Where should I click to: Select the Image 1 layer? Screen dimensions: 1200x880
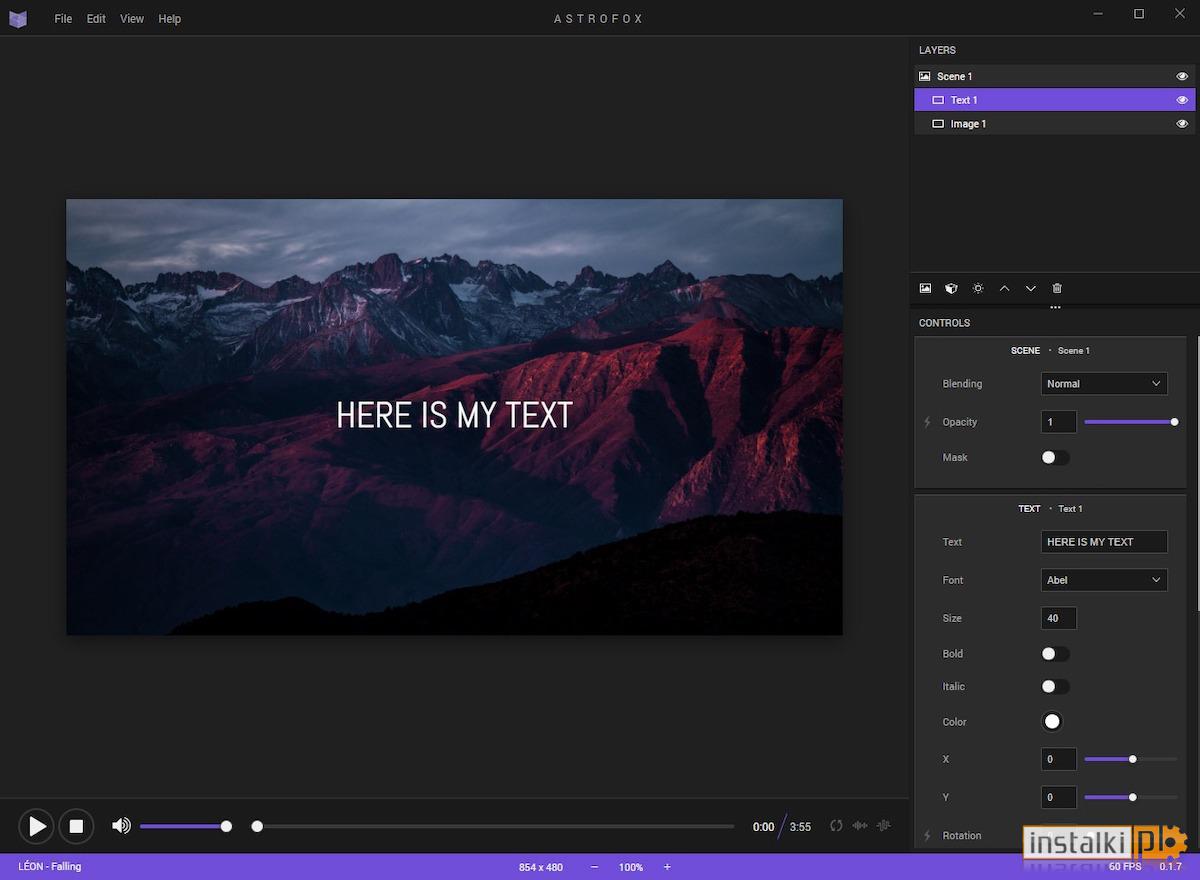coord(1055,124)
